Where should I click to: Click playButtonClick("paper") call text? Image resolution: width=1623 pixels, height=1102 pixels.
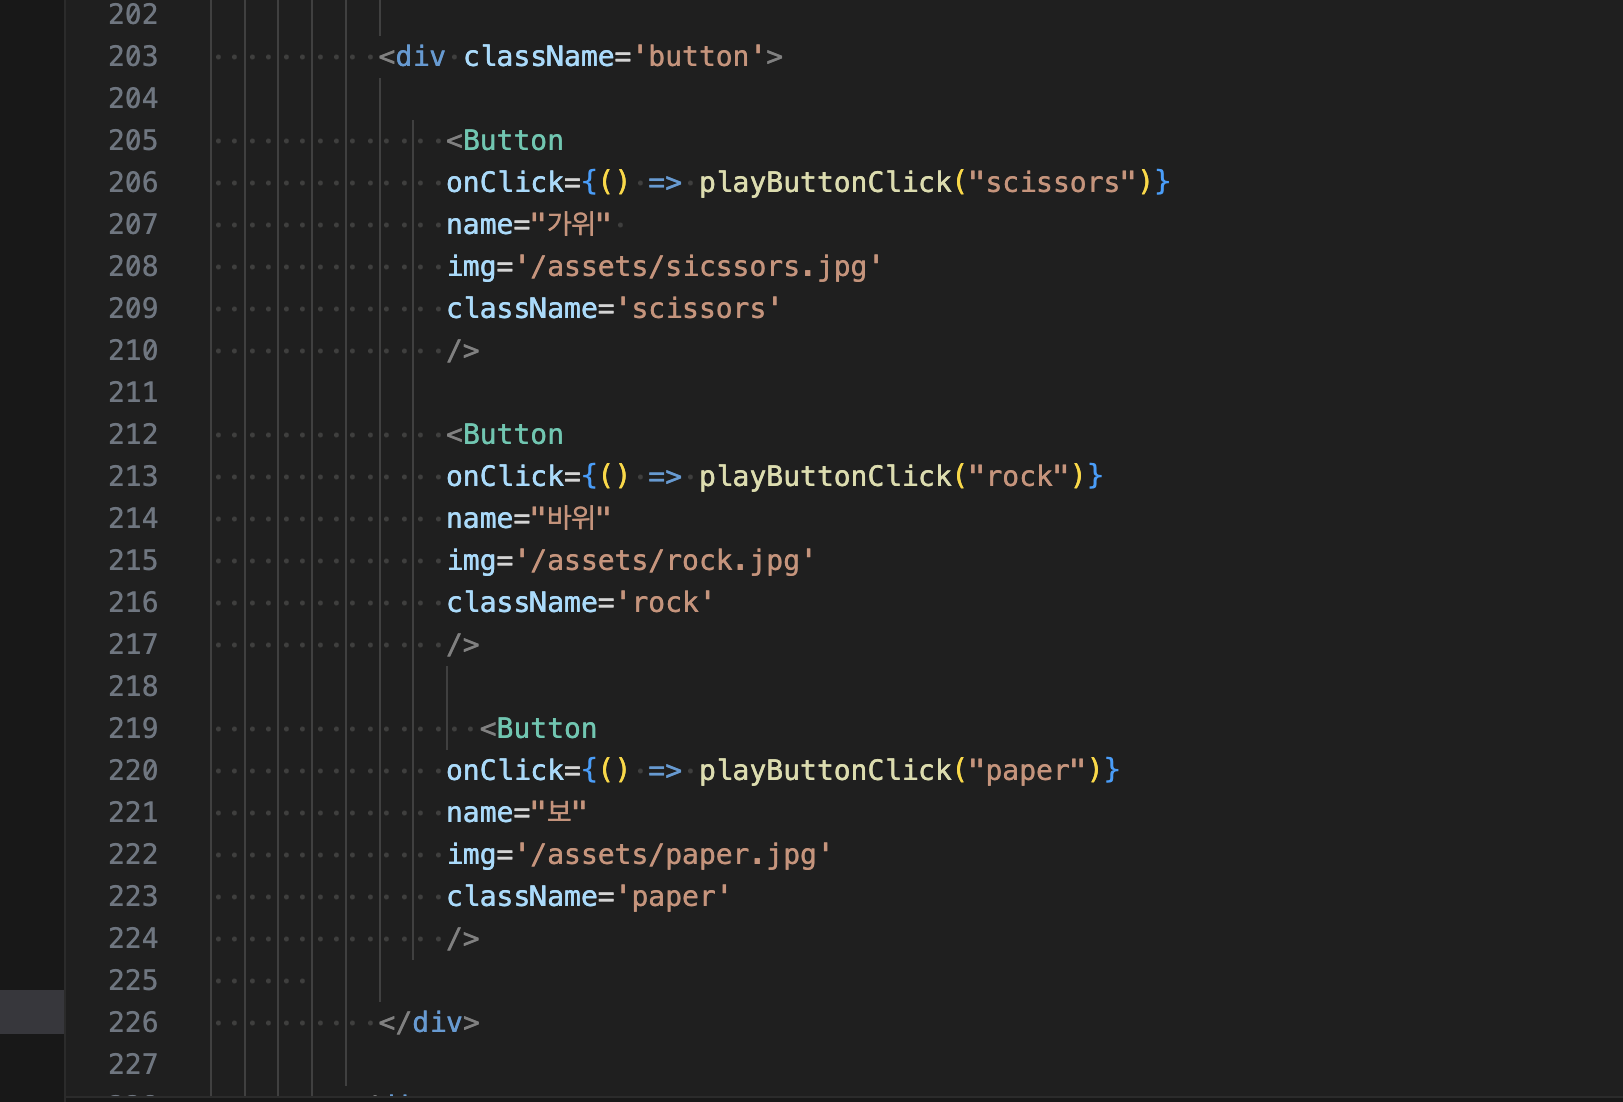point(901,770)
